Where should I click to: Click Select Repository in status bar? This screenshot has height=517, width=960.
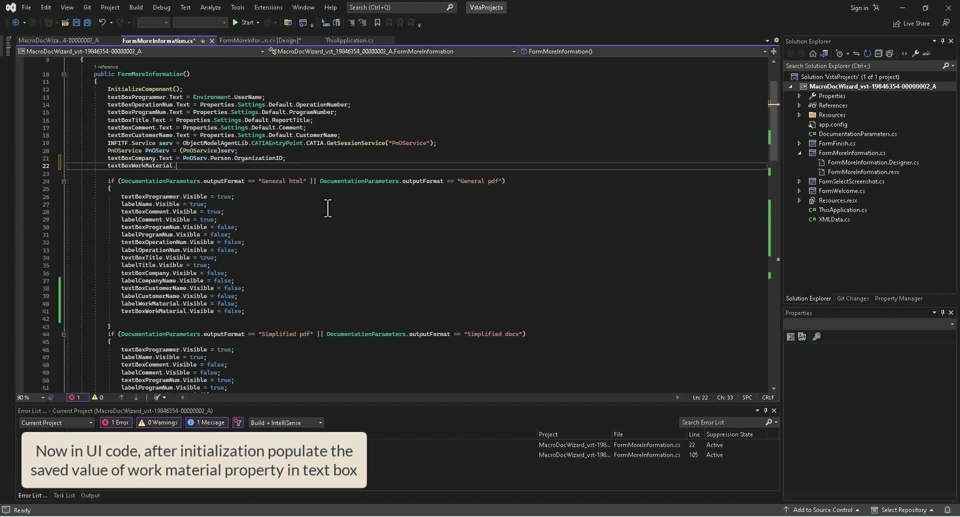[903, 510]
